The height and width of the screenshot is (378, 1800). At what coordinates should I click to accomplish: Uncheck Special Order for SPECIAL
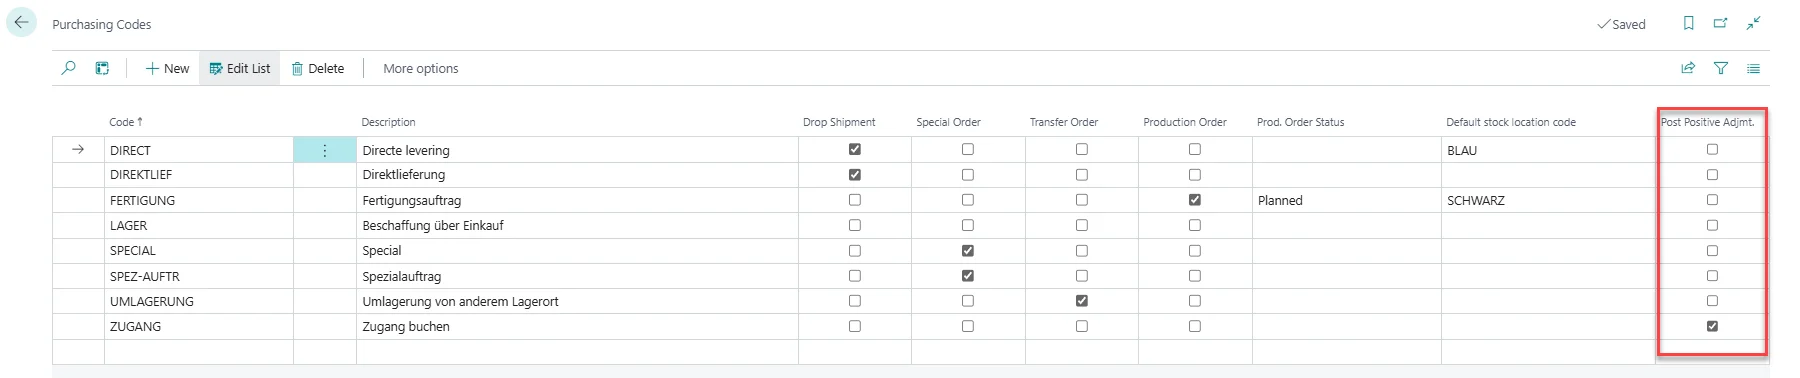coord(967,250)
